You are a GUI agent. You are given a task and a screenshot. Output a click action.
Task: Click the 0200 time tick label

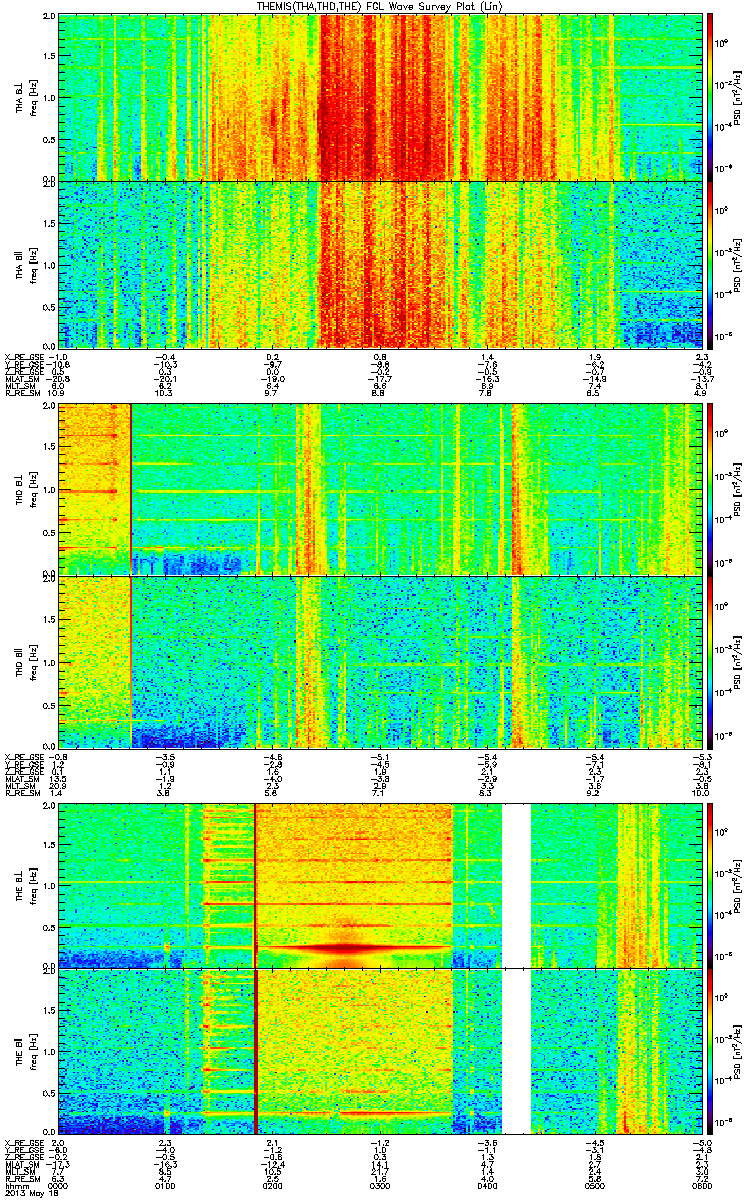click(x=273, y=1186)
